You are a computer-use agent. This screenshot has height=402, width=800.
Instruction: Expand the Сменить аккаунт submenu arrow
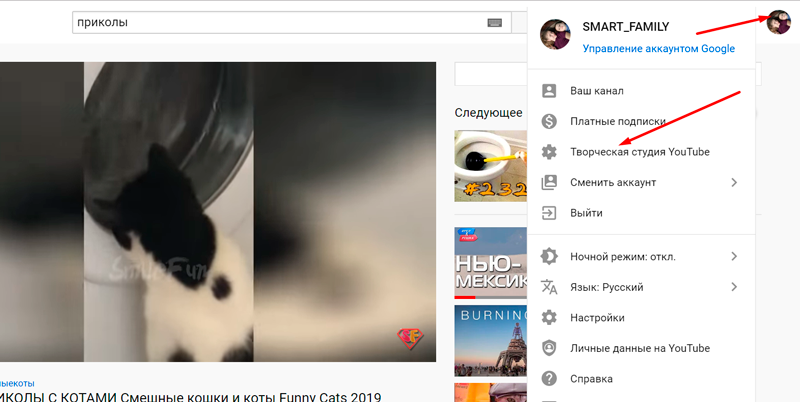coord(734,182)
